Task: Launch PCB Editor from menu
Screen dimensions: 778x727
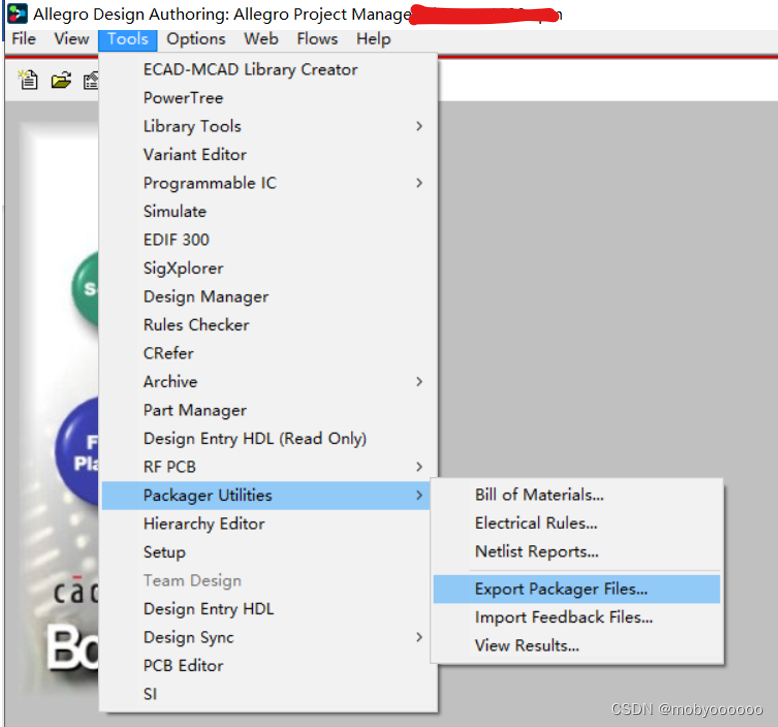Action: pos(268,665)
